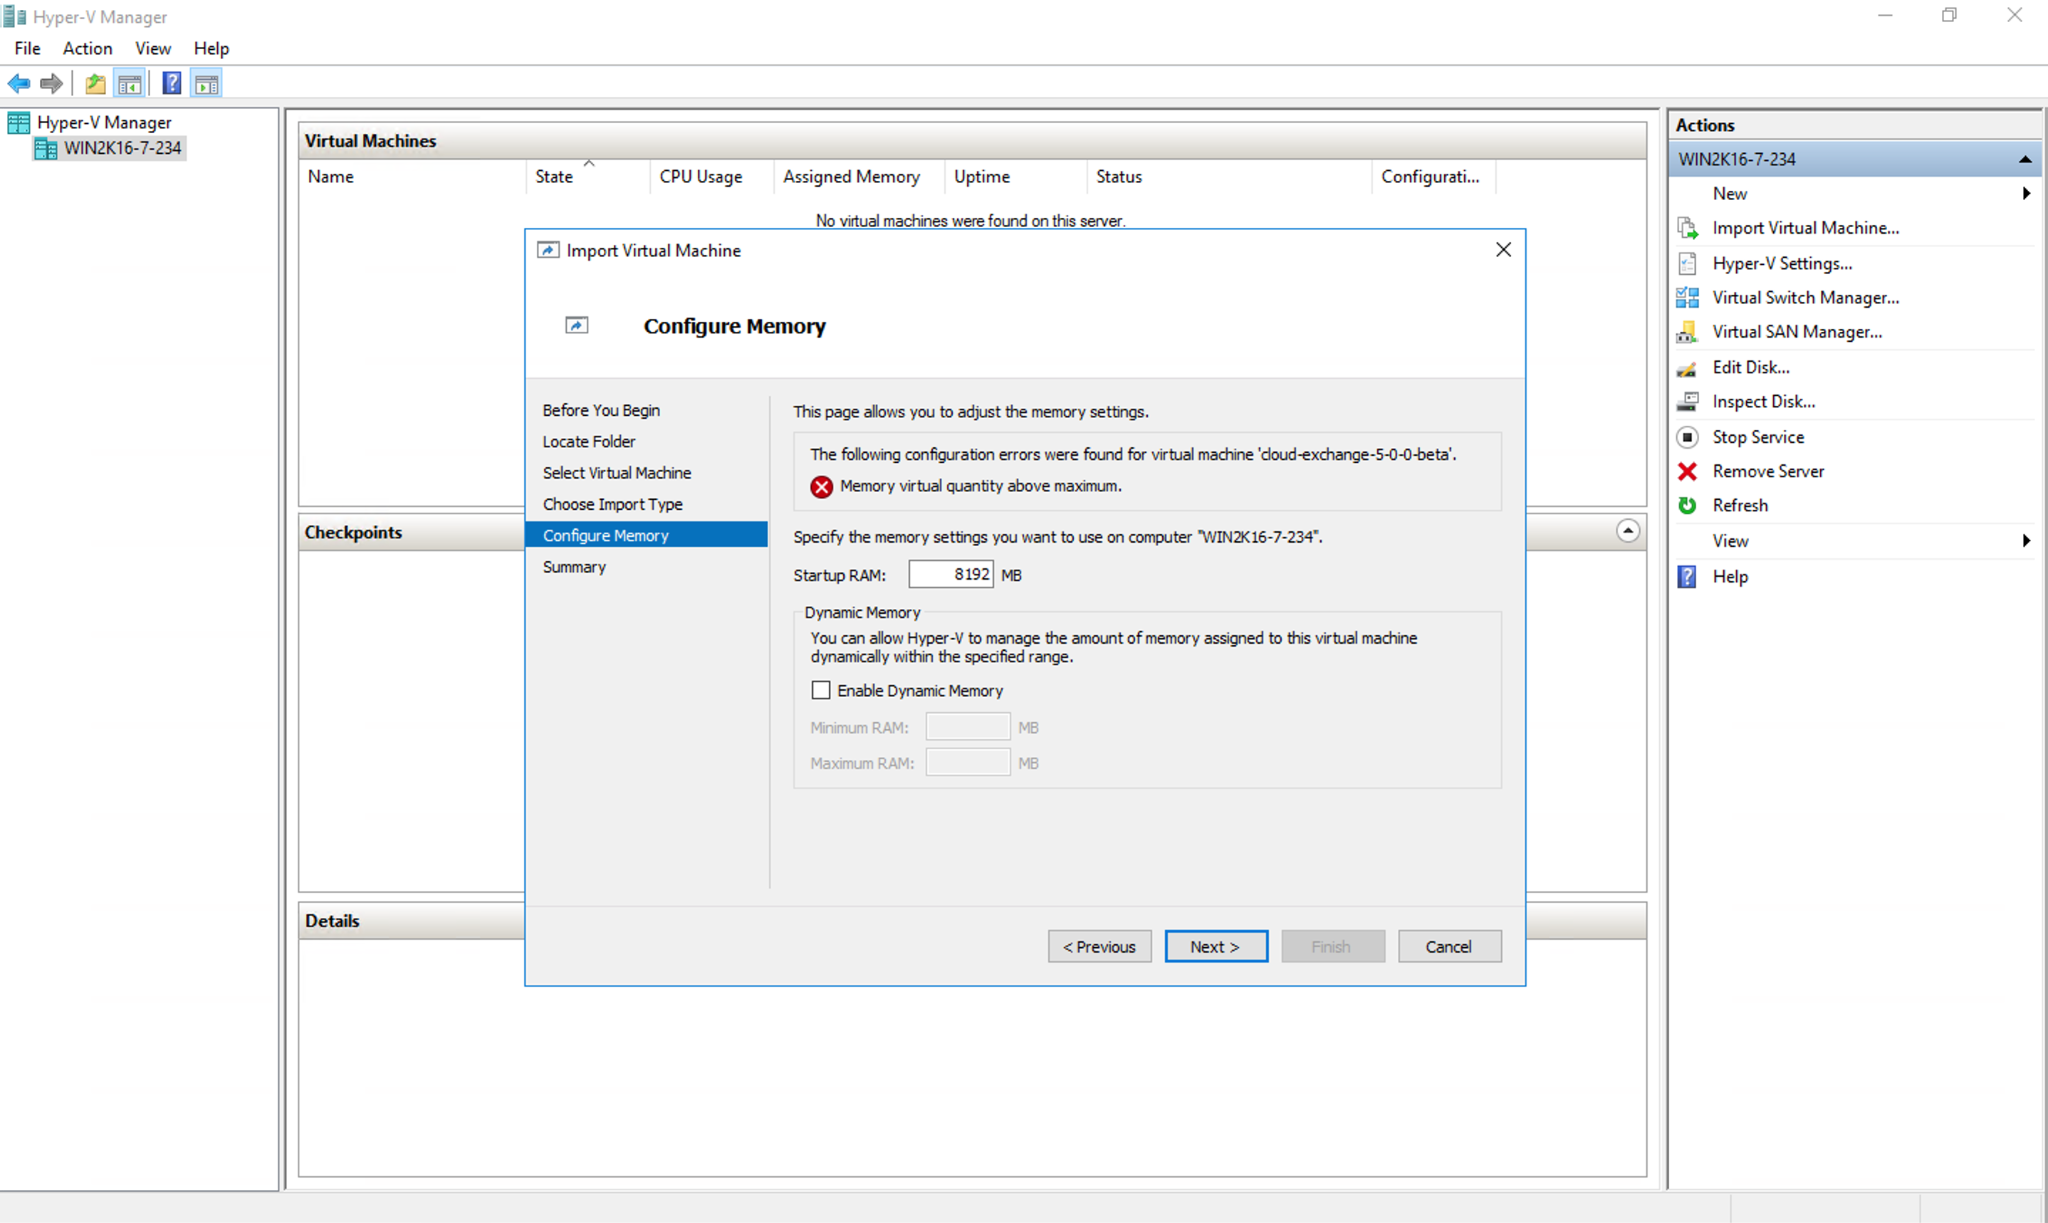
Task: Click the Previous button
Action: pos(1099,946)
